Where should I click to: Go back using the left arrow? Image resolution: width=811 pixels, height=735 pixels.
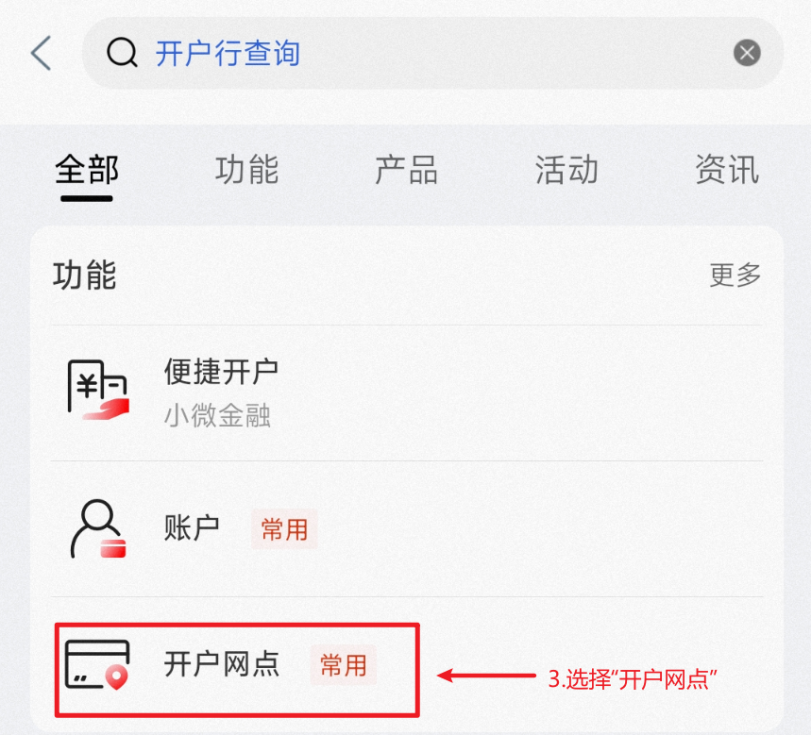click(x=41, y=53)
